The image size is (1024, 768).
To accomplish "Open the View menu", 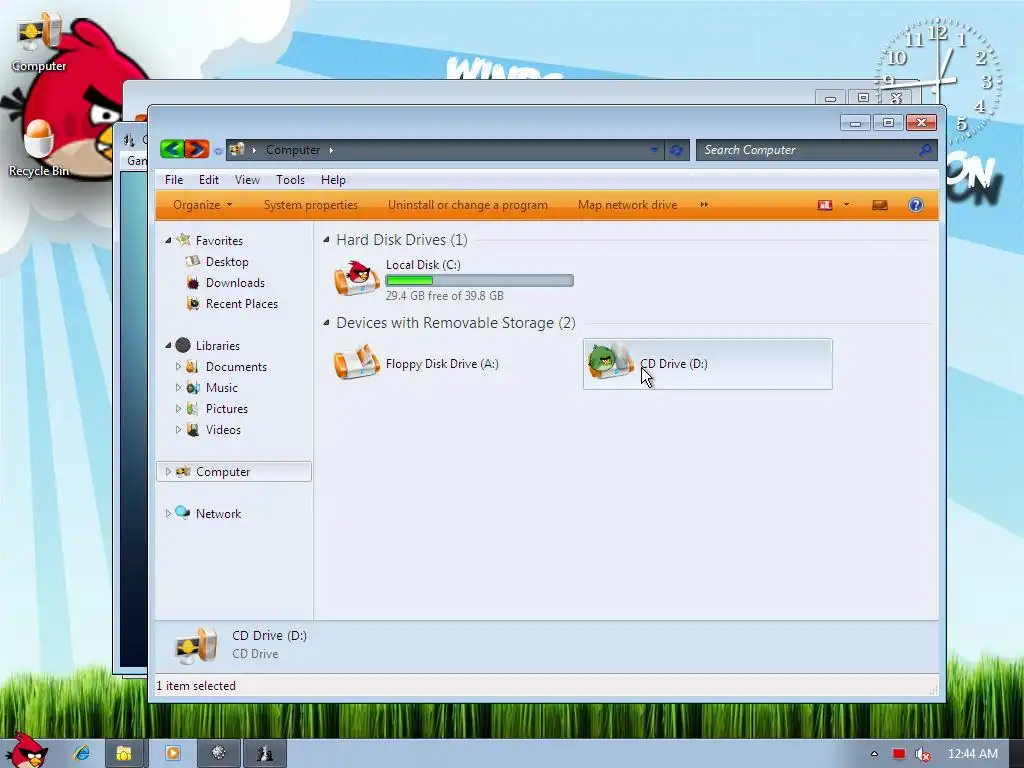I will [x=247, y=180].
